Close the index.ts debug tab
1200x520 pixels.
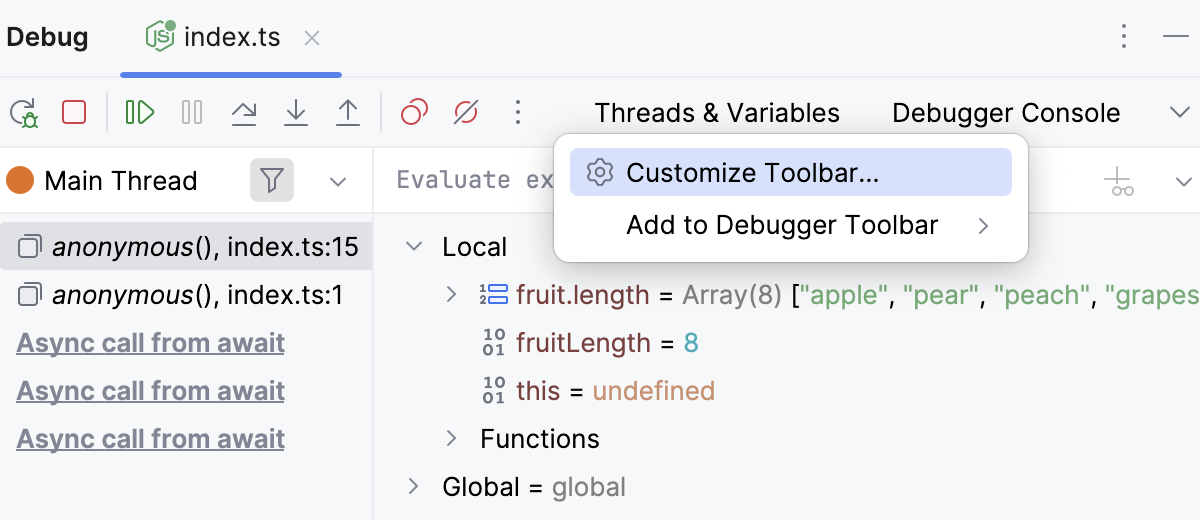312,38
